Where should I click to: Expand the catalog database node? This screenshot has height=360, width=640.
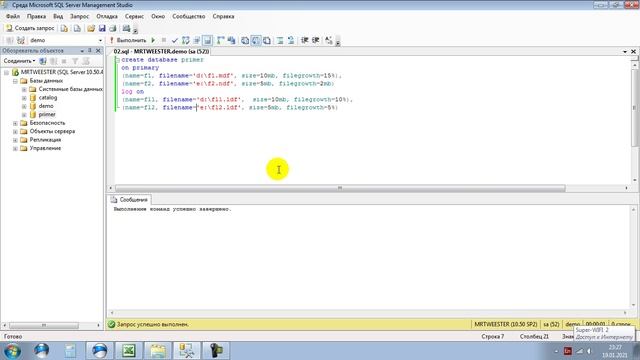coord(24,98)
